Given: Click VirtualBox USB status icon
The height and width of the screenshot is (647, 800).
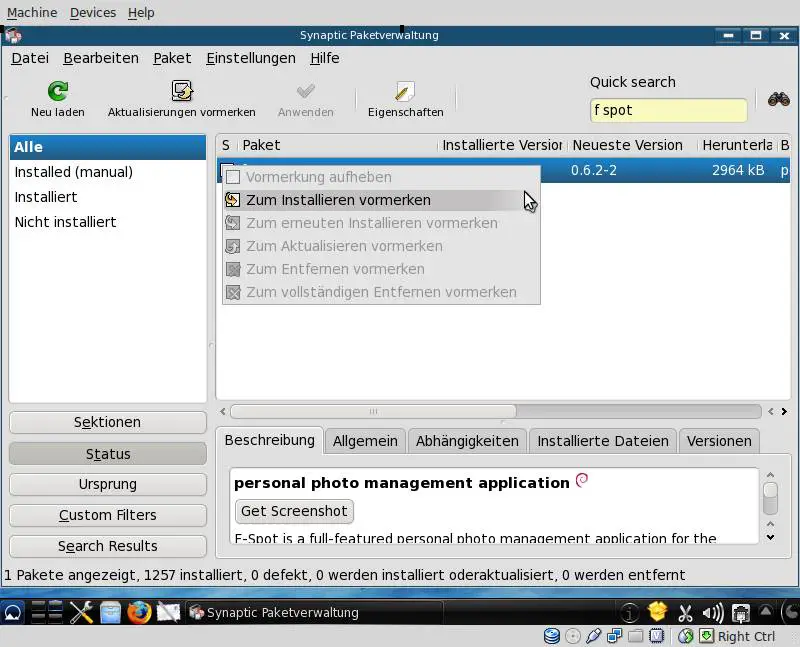Looking at the screenshot, I should [x=593, y=636].
